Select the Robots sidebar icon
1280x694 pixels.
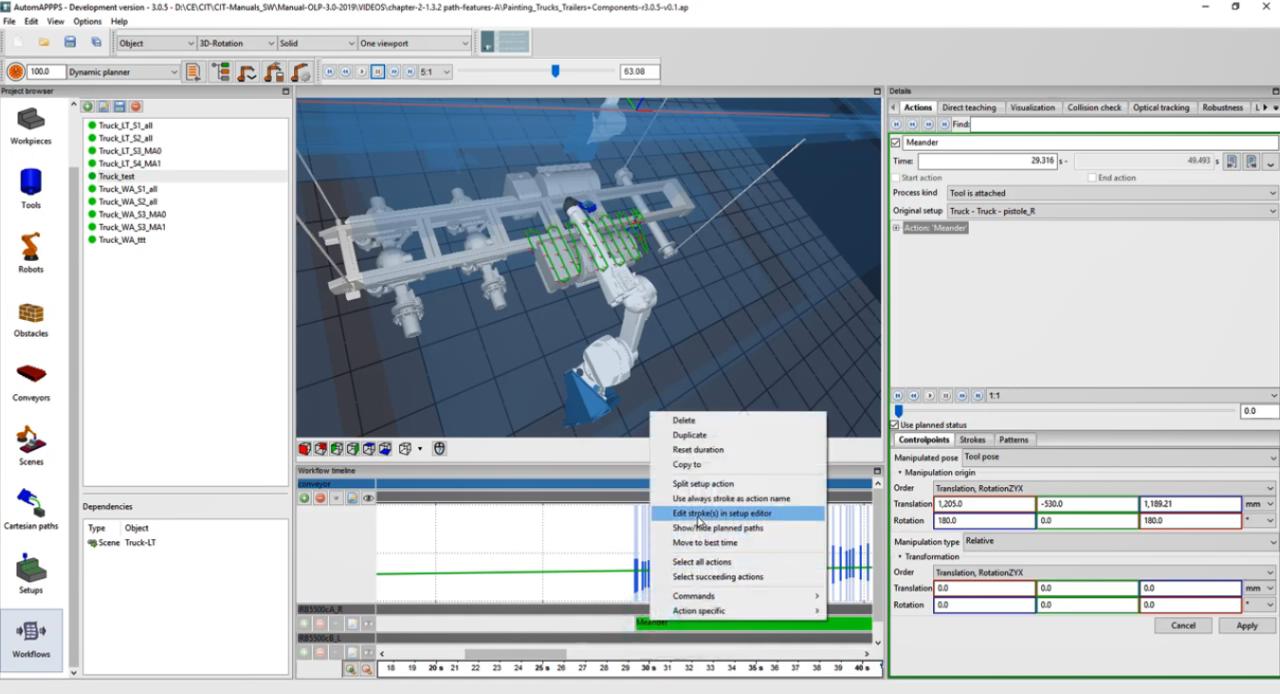tap(30, 252)
